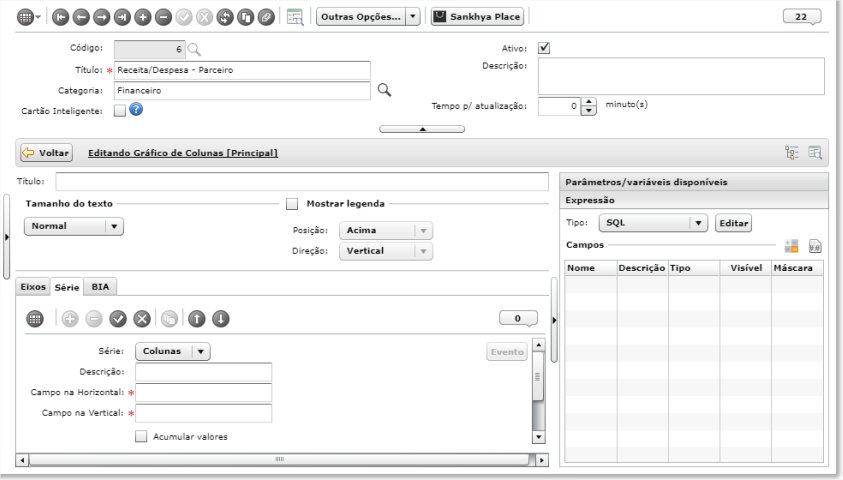Open grid mode dropdown arrow
This screenshot has width=843, height=480.
(x=38, y=17)
